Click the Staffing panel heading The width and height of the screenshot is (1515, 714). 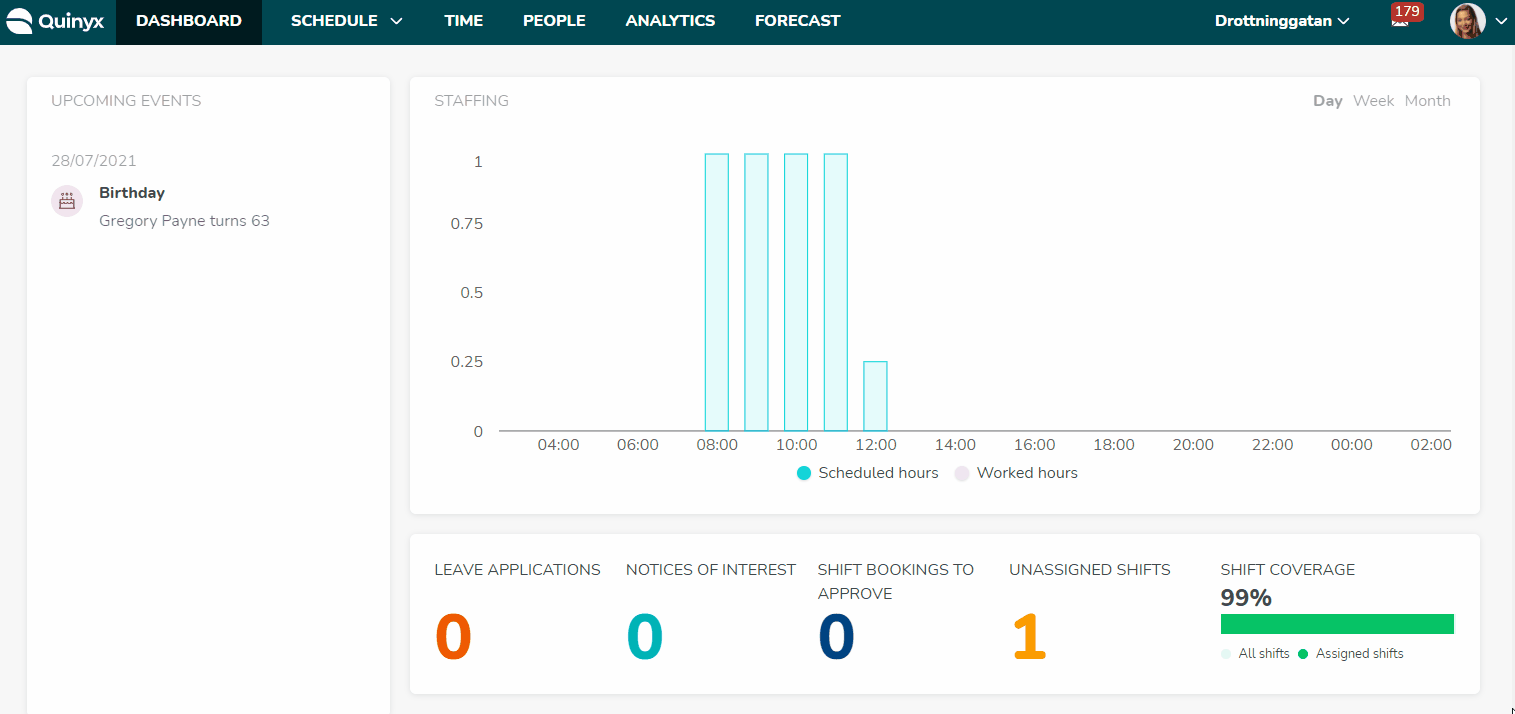coord(471,101)
